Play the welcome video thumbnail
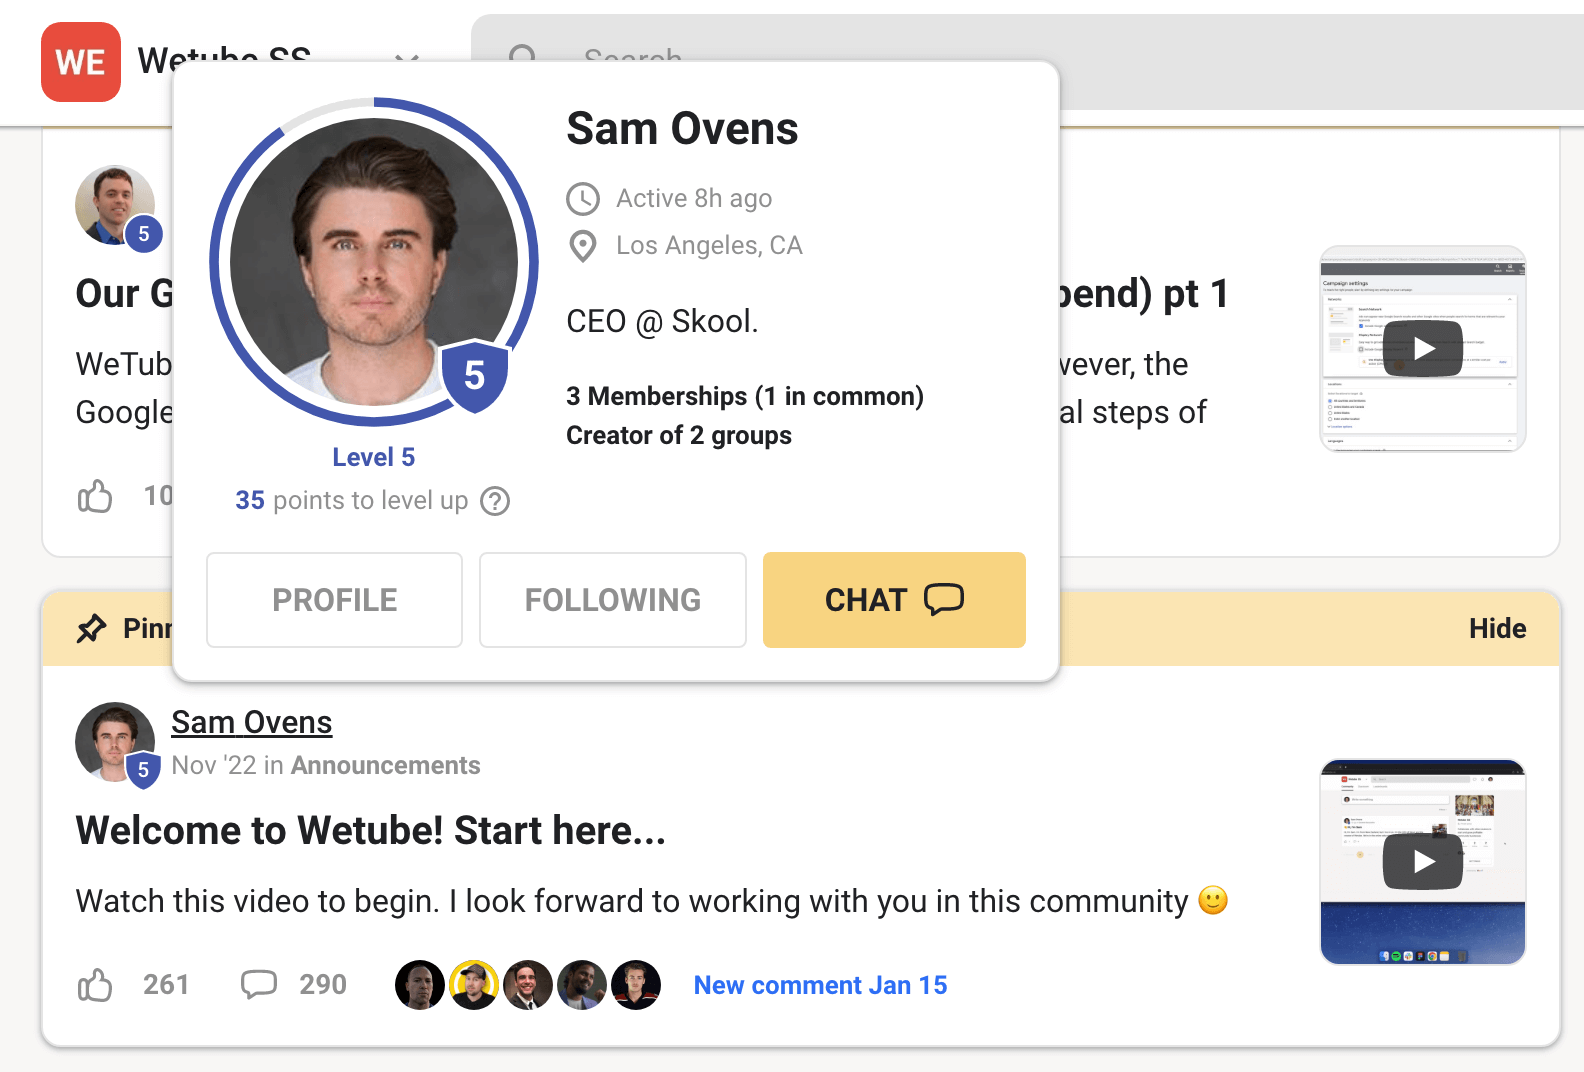Screen dimensions: 1584x1072 point(1422,861)
